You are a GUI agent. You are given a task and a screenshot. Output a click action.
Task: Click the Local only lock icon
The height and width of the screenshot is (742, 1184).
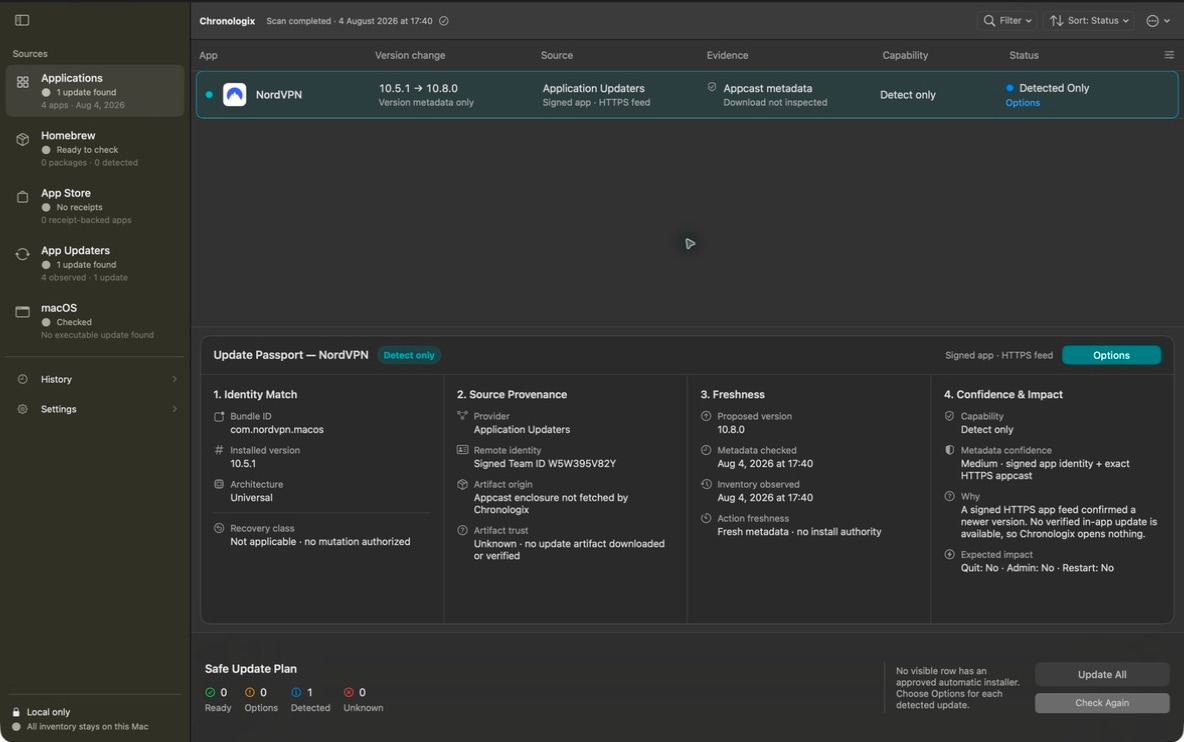[16, 712]
